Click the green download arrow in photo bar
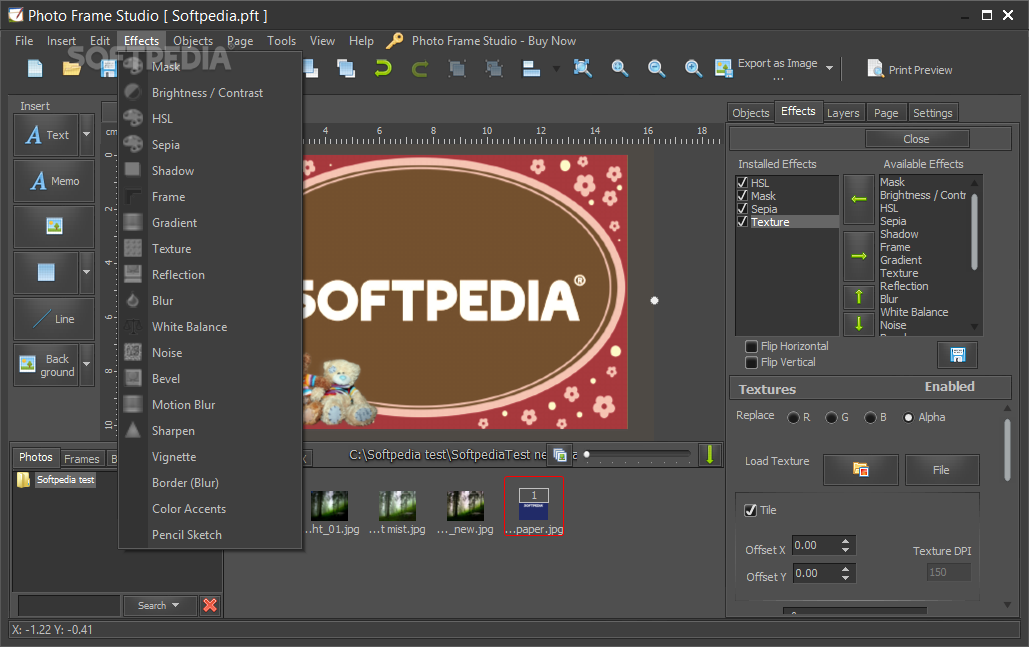This screenshot has width=1029, height=647. (709, 455)
